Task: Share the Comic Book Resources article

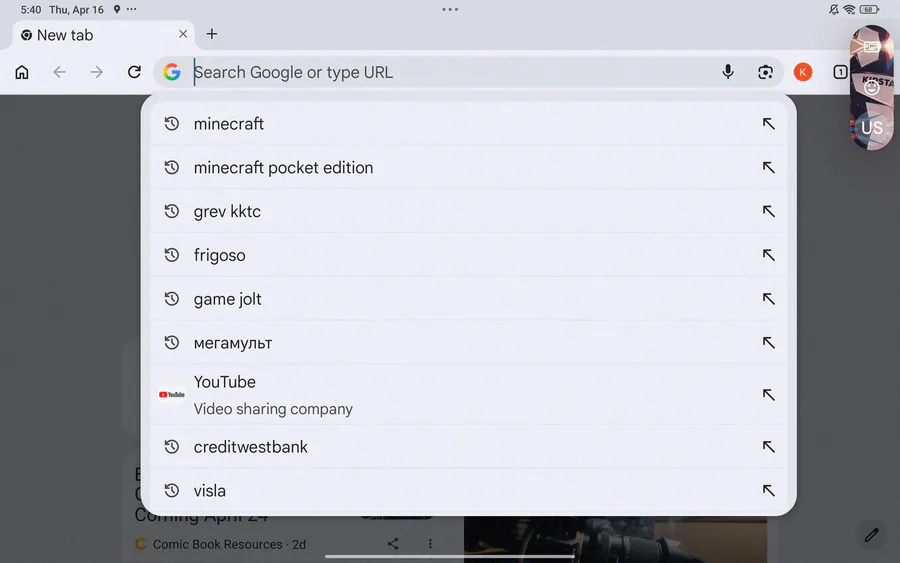Action: coord(393,544)
